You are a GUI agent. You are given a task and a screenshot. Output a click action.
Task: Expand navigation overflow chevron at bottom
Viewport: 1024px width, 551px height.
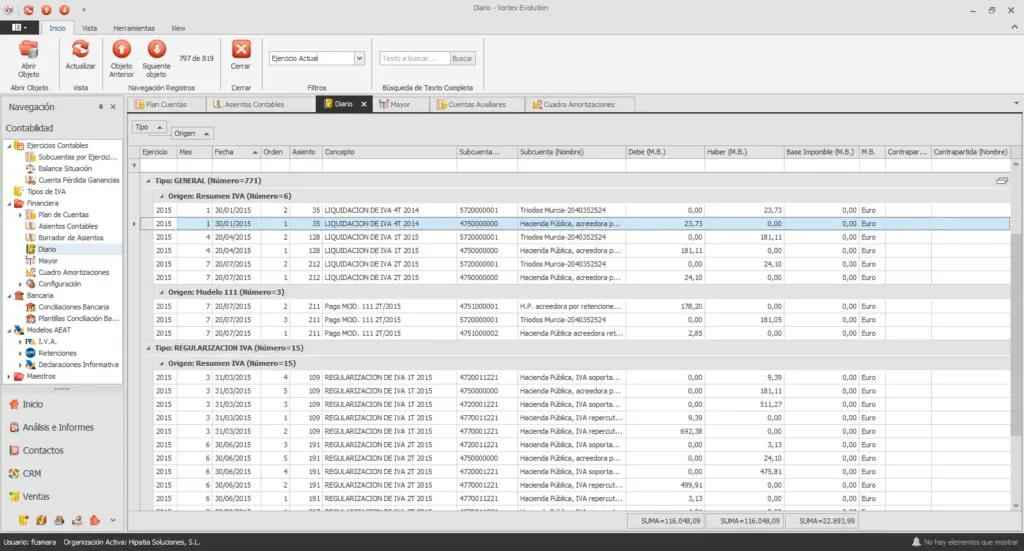click(113, 520)
